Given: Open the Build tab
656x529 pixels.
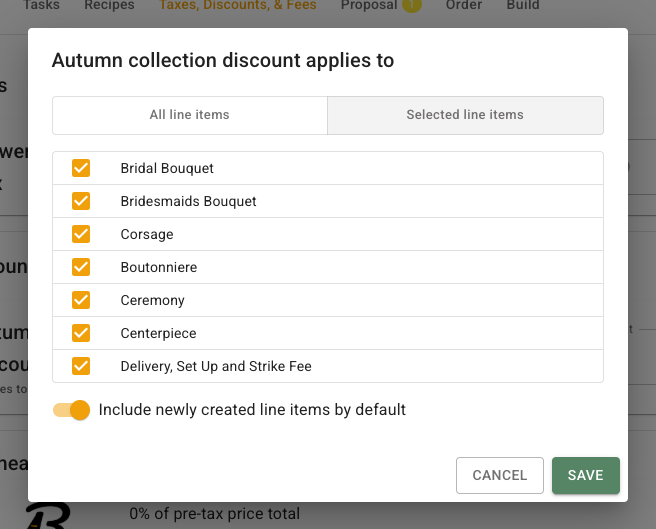Looking at the screenshot, I should [523, 5].
